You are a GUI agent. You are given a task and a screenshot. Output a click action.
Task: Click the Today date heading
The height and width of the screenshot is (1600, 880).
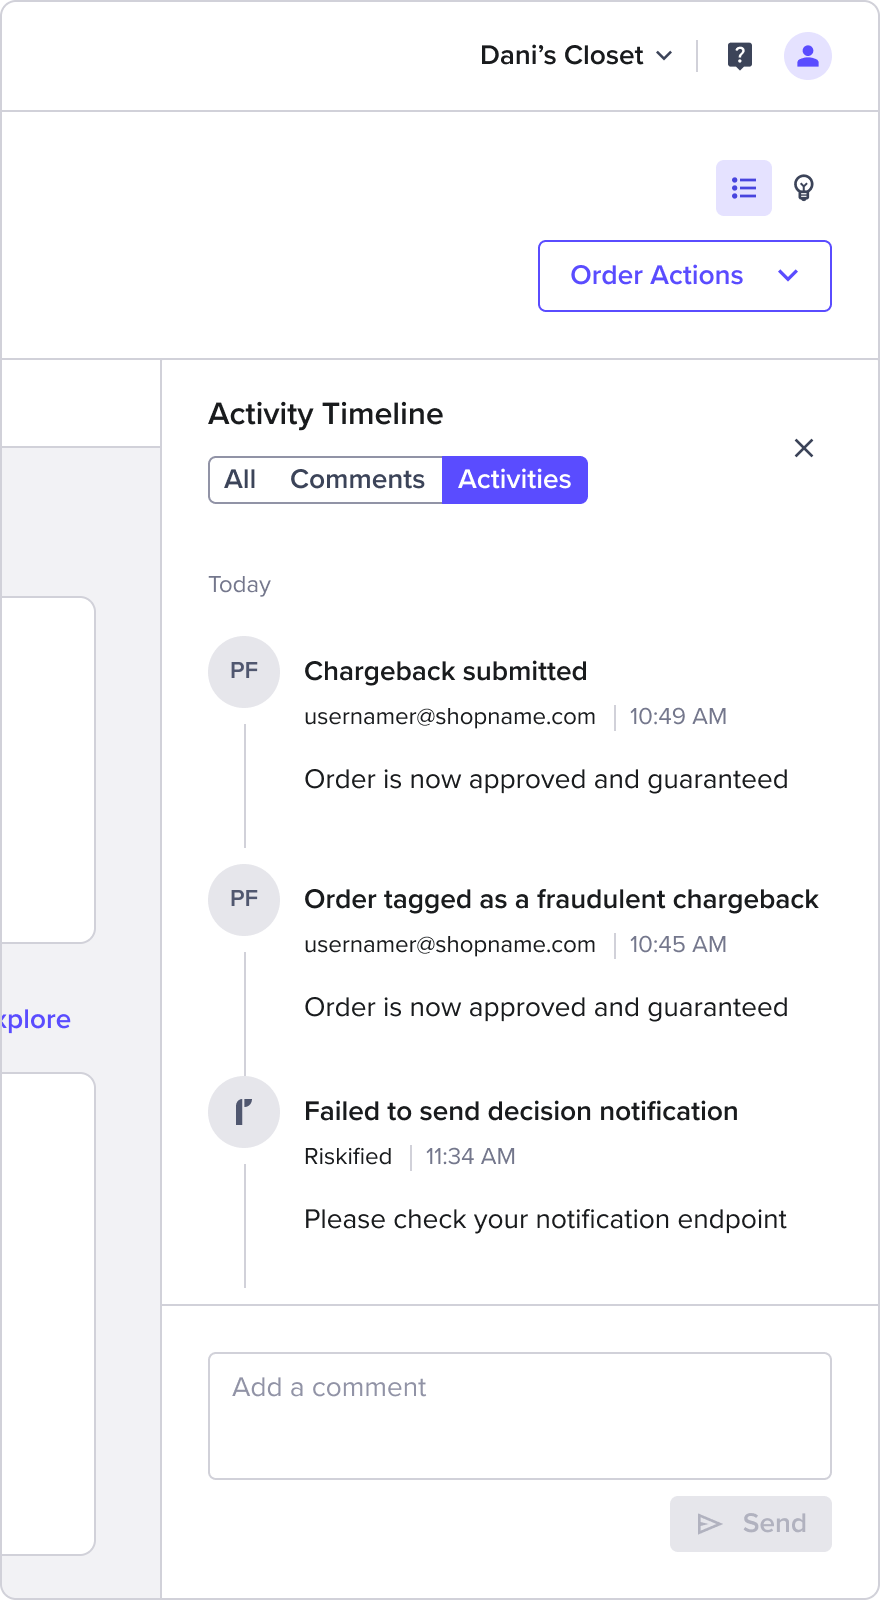click(240, 585)
